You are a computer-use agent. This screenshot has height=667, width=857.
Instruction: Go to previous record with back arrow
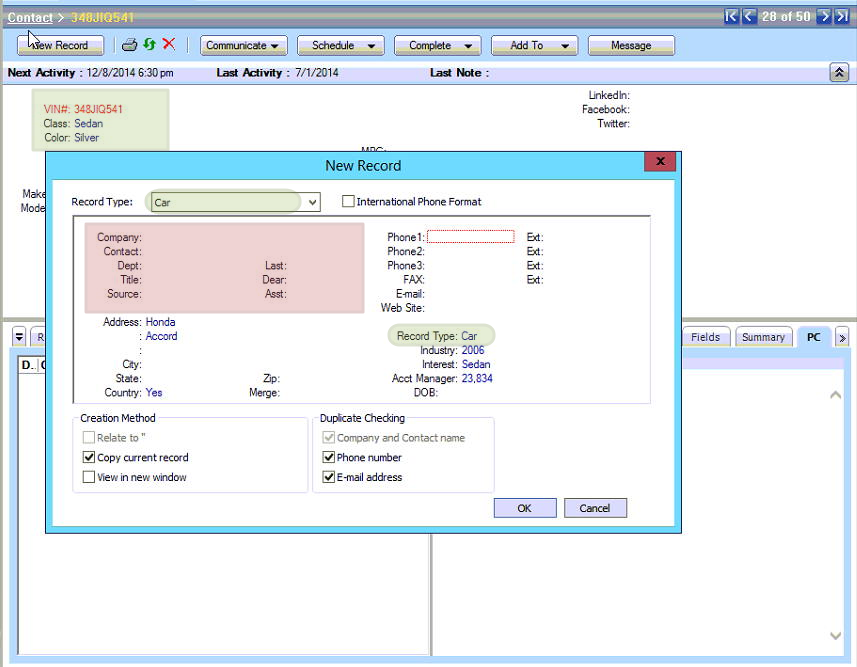pyautogui.click(x=748, y=15)
